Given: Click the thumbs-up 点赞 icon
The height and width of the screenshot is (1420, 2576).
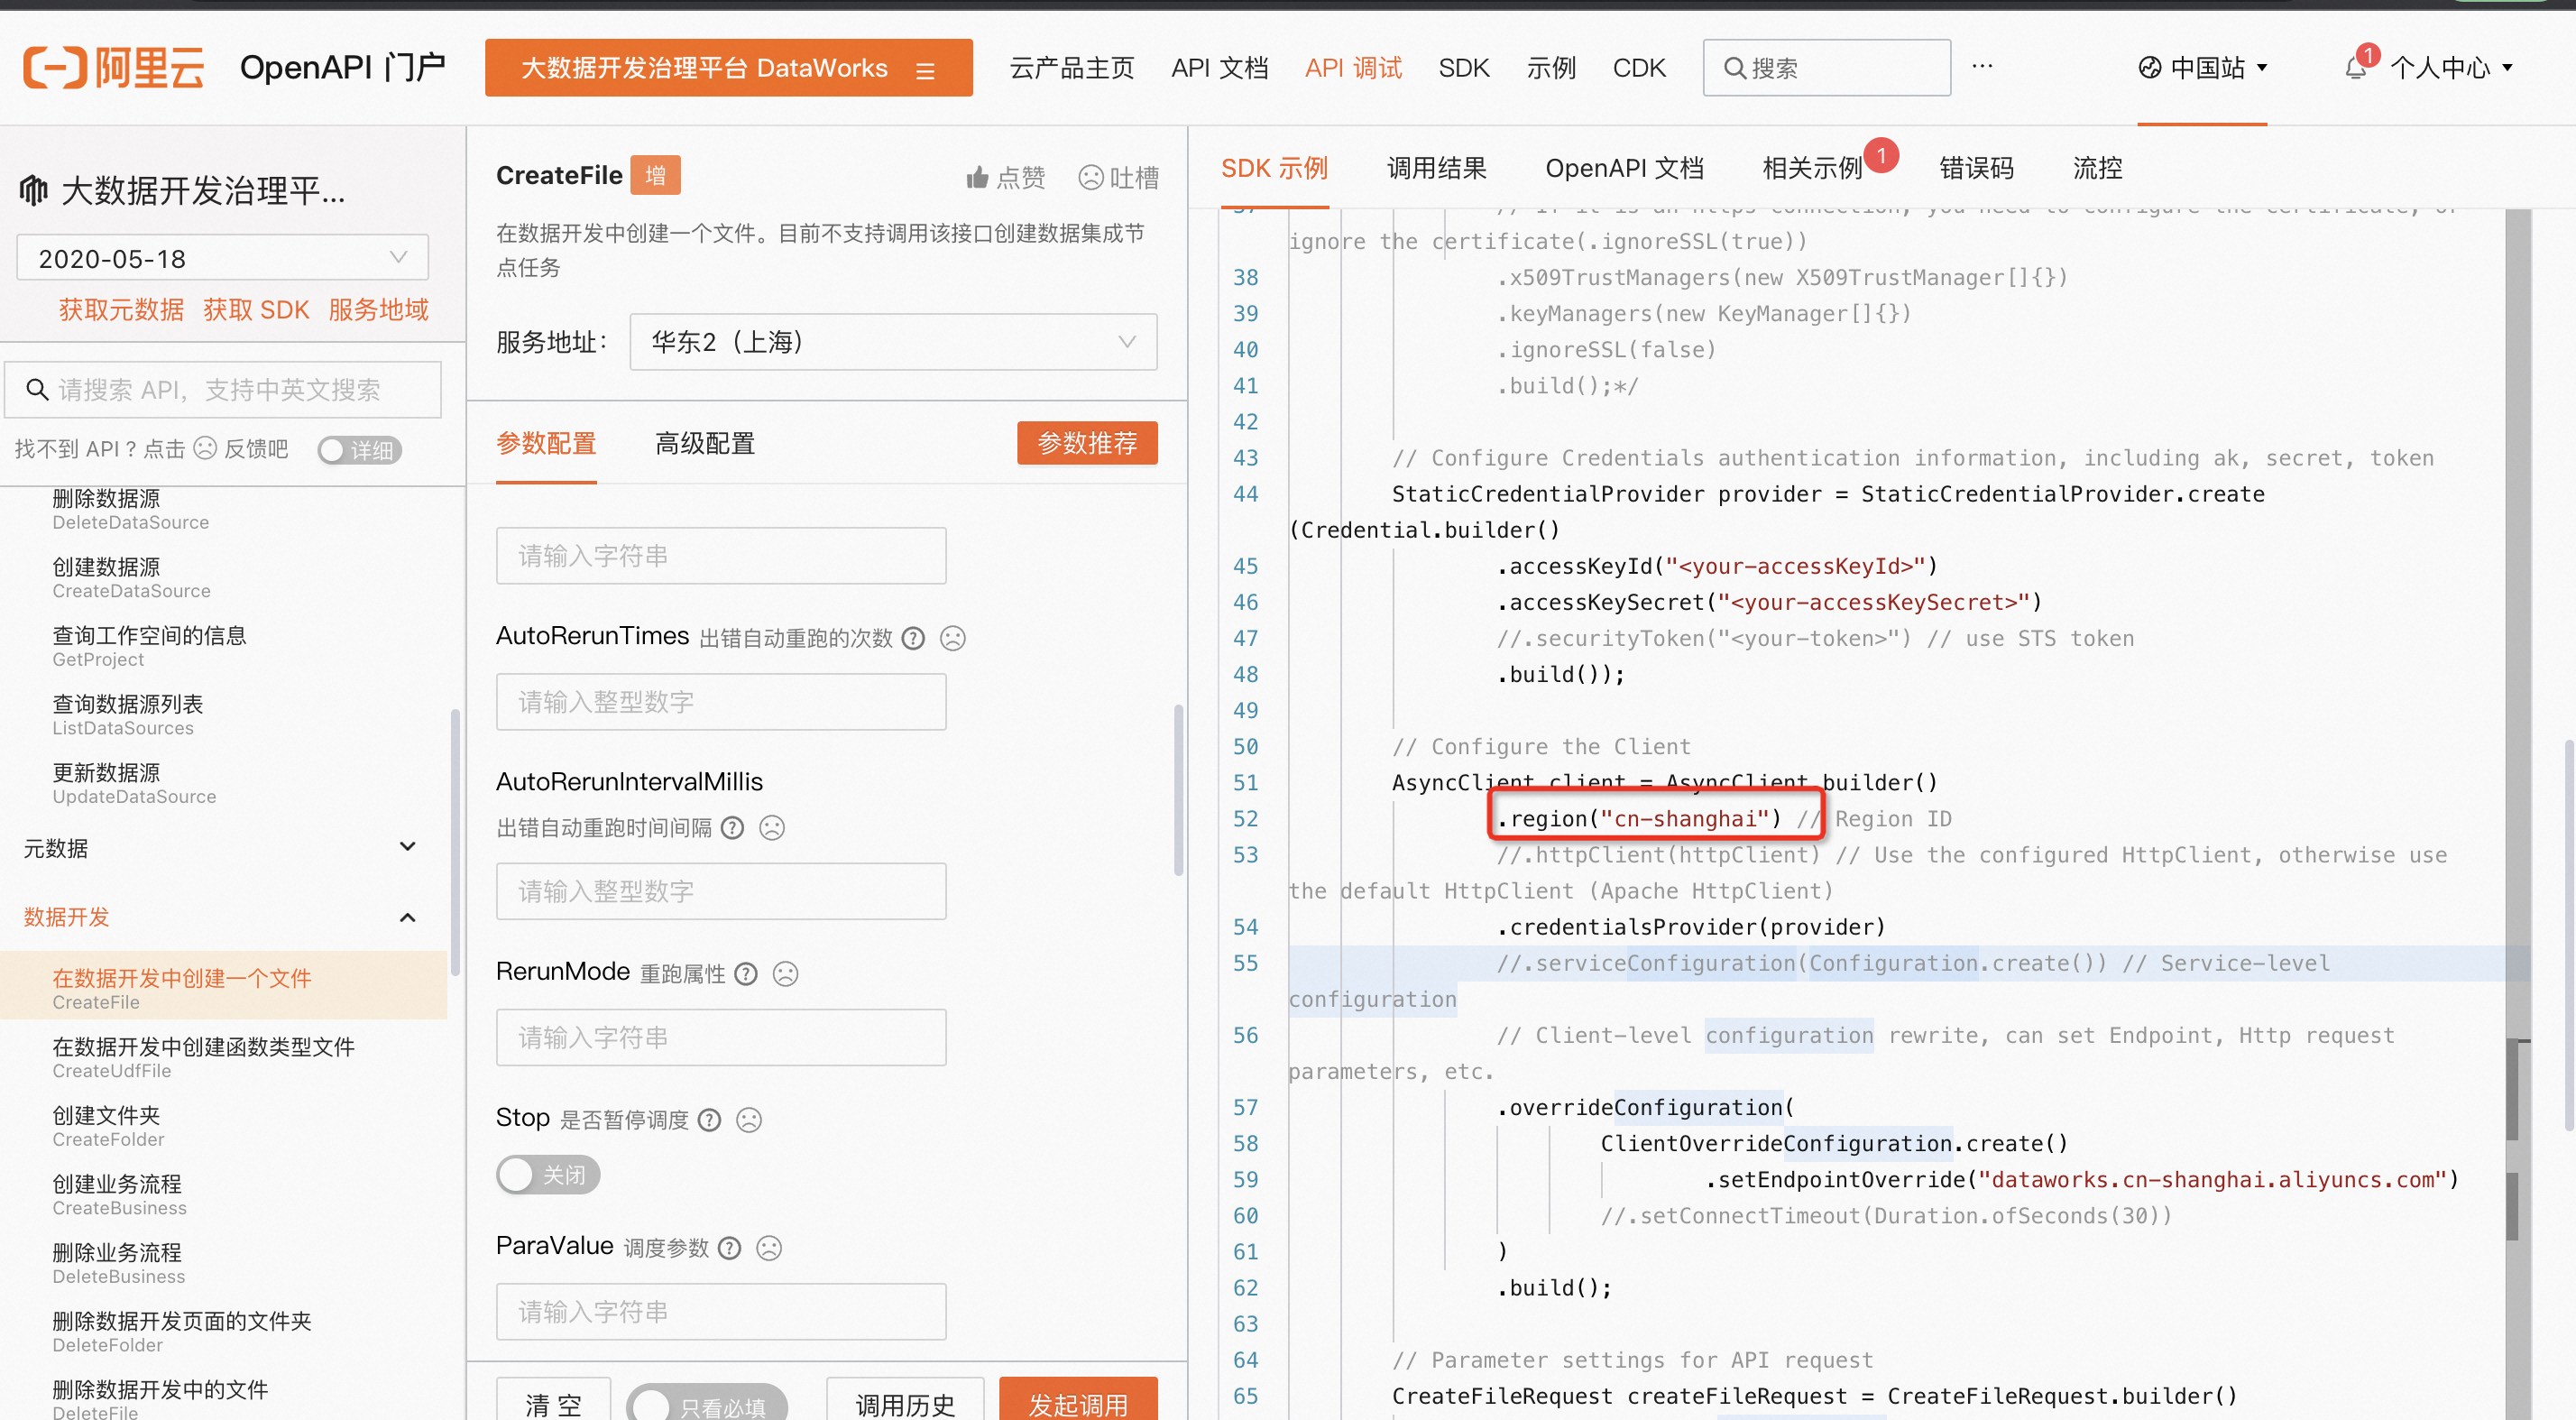Looking at the screenshot, I should 977,177.
